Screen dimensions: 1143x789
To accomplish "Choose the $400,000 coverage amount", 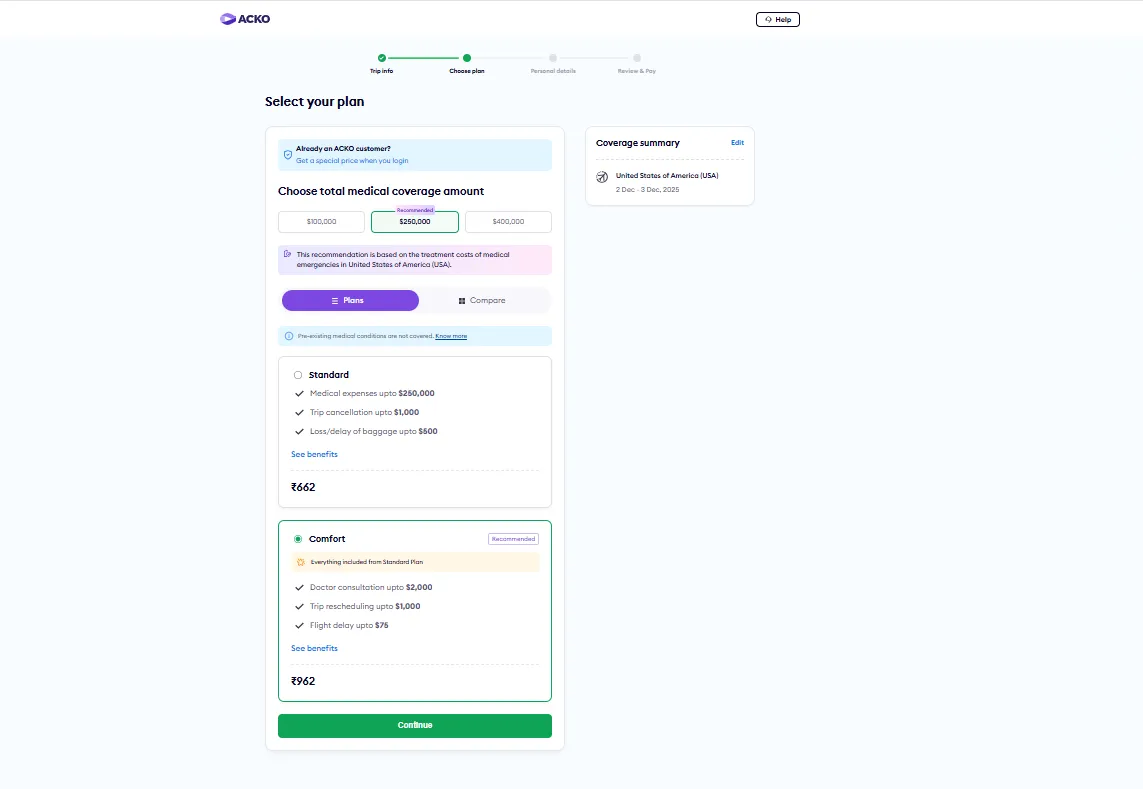I will 508,222.
